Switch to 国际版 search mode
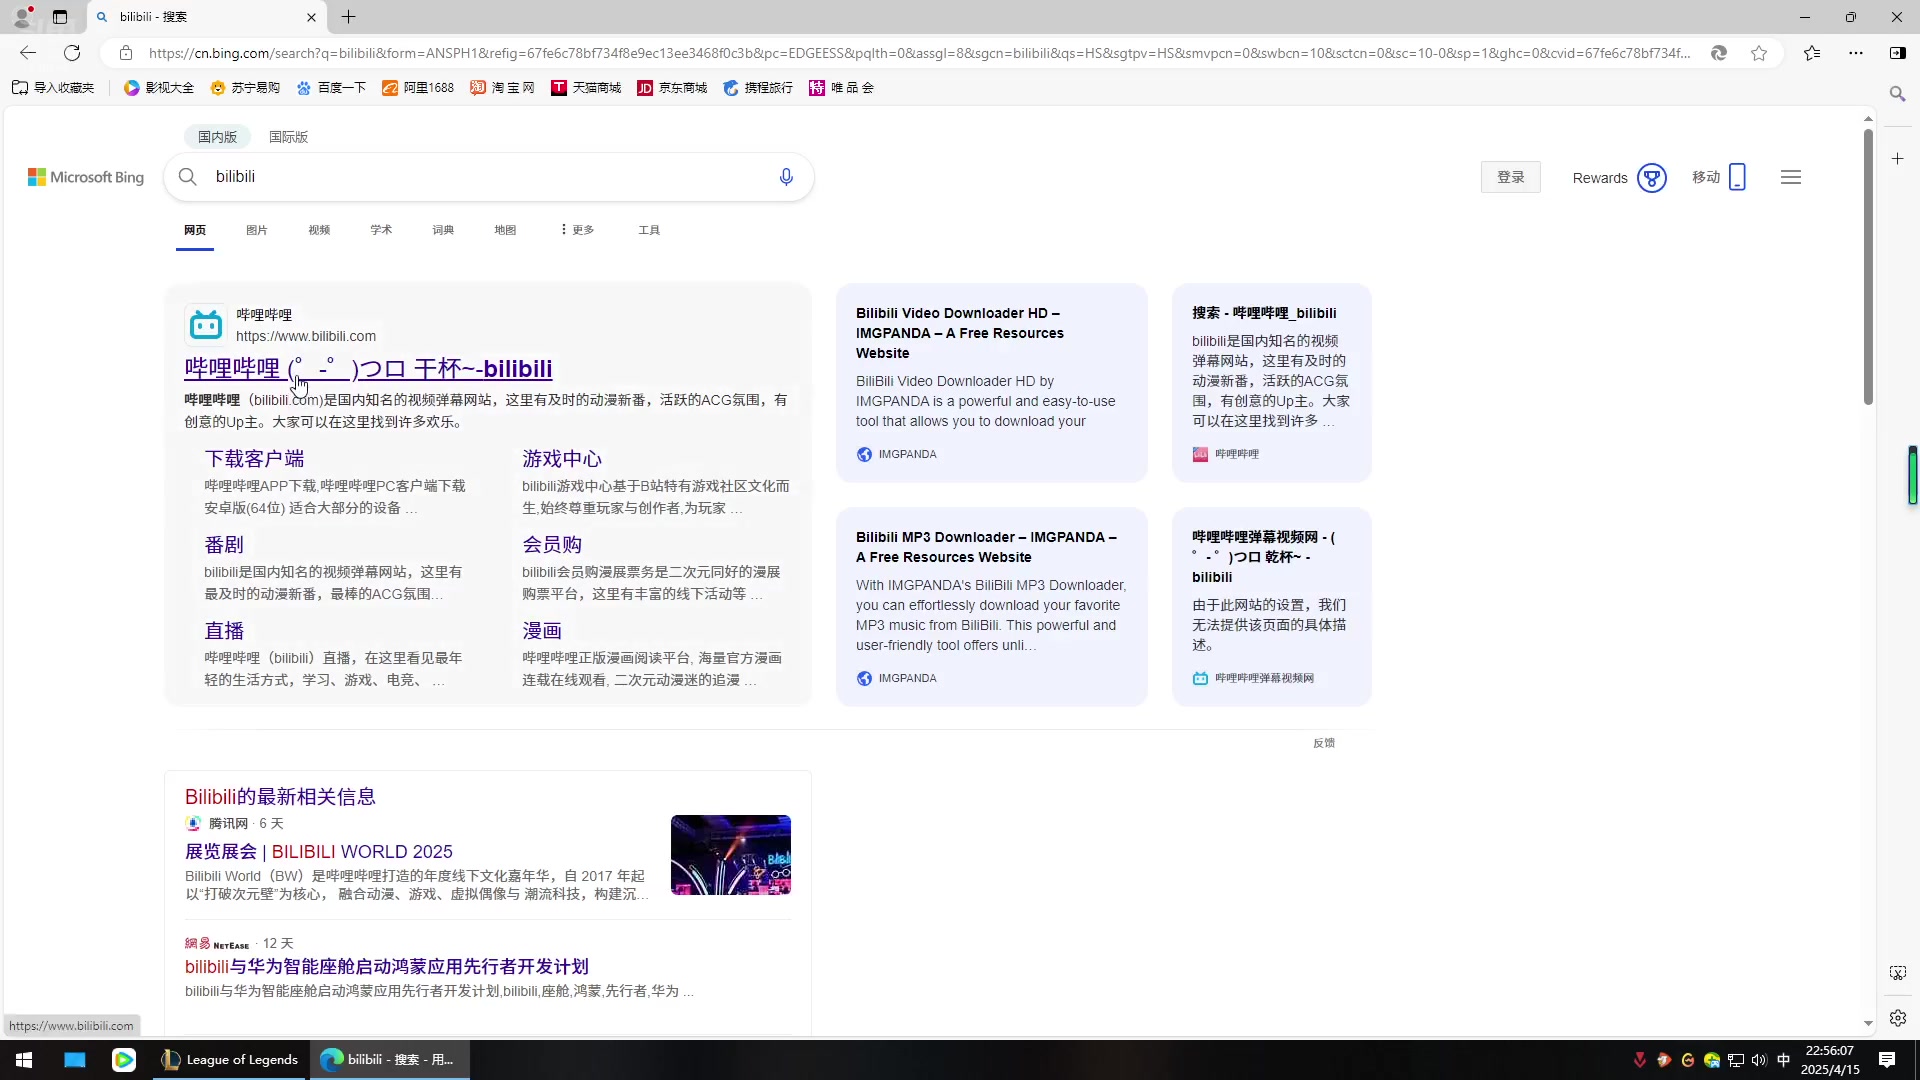1920x1080 pixels. (x=288, y=137)
